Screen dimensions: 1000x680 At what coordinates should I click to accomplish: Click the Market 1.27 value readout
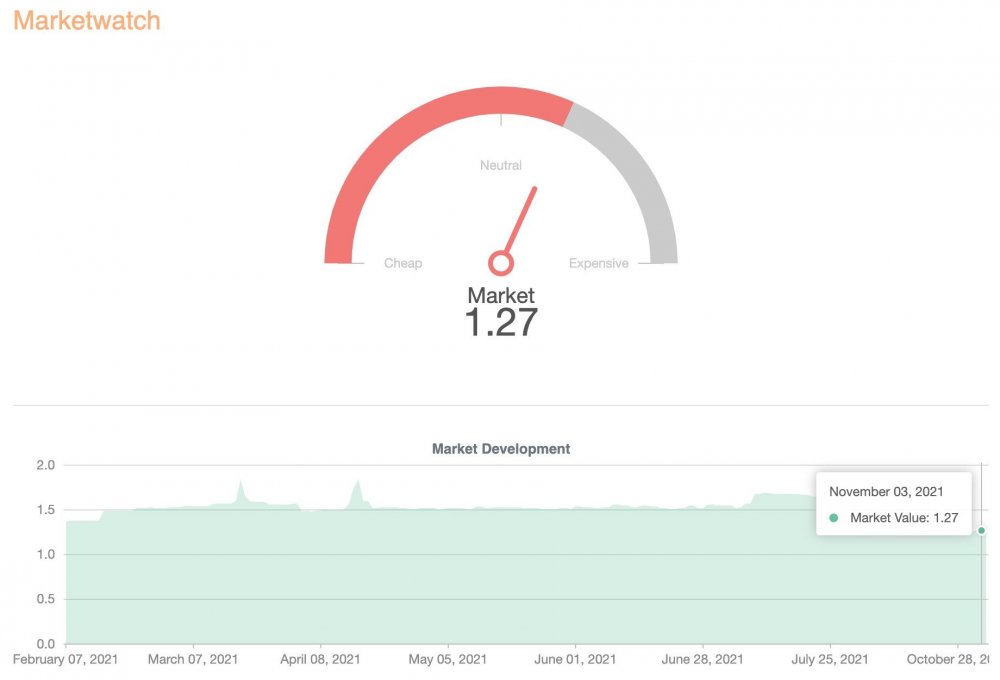click(501, 312)
